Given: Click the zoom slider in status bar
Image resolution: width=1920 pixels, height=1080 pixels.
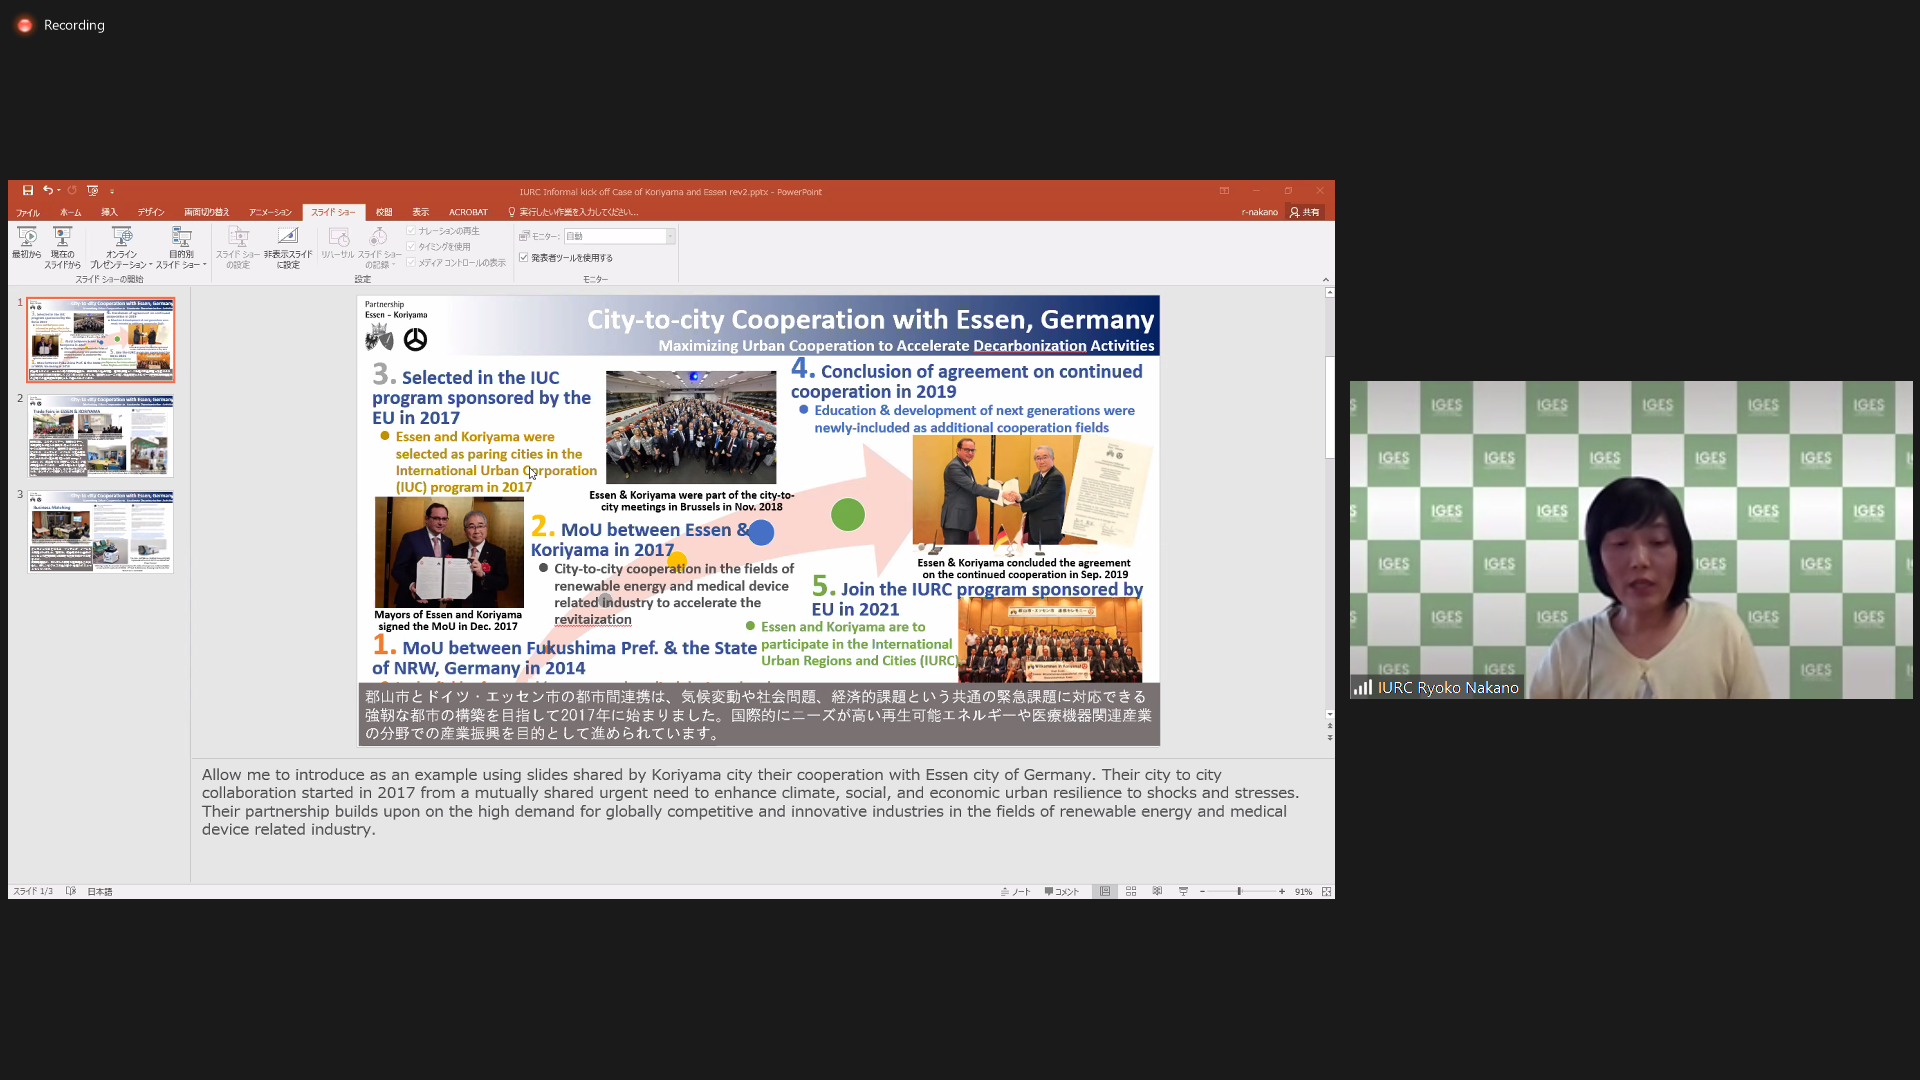Looking at the screenshot, I should pos(1240,891).
